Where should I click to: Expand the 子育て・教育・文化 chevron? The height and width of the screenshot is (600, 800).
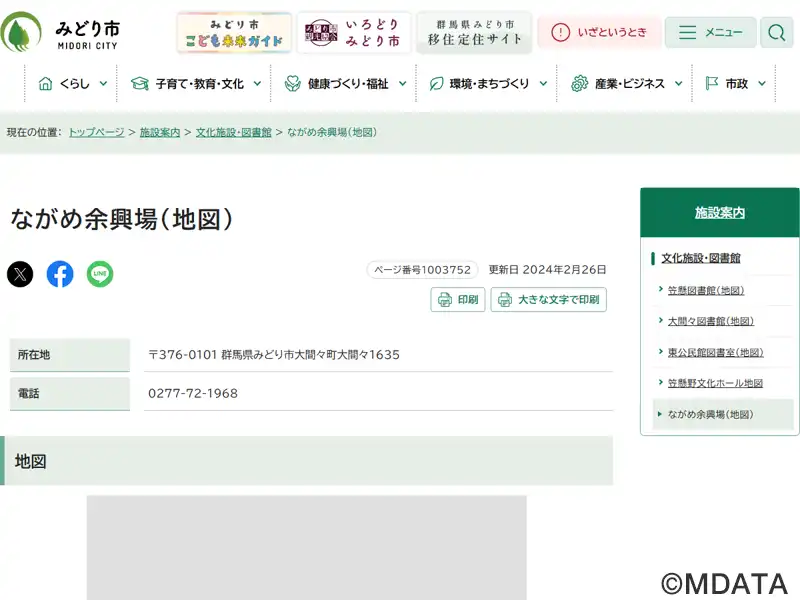pos(258,83)
